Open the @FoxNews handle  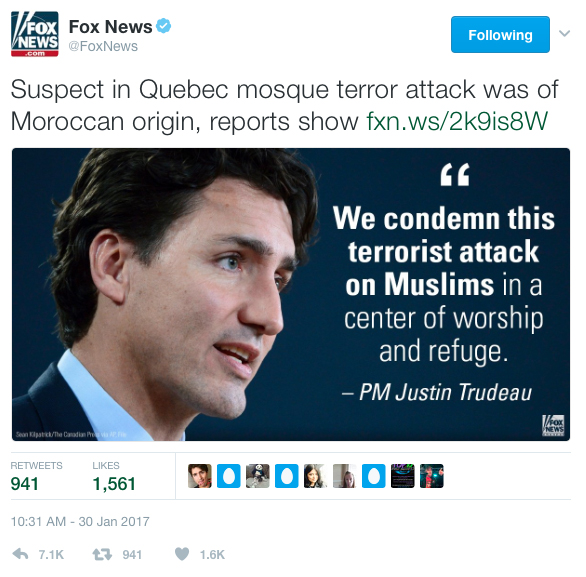click(103, 46)
